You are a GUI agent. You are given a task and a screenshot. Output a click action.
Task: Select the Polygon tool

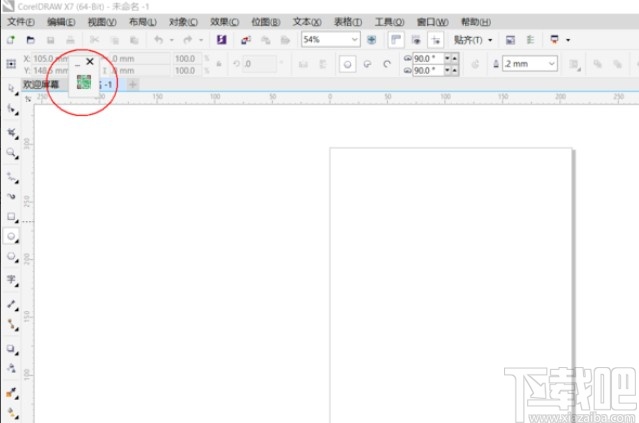pos(11,257)
